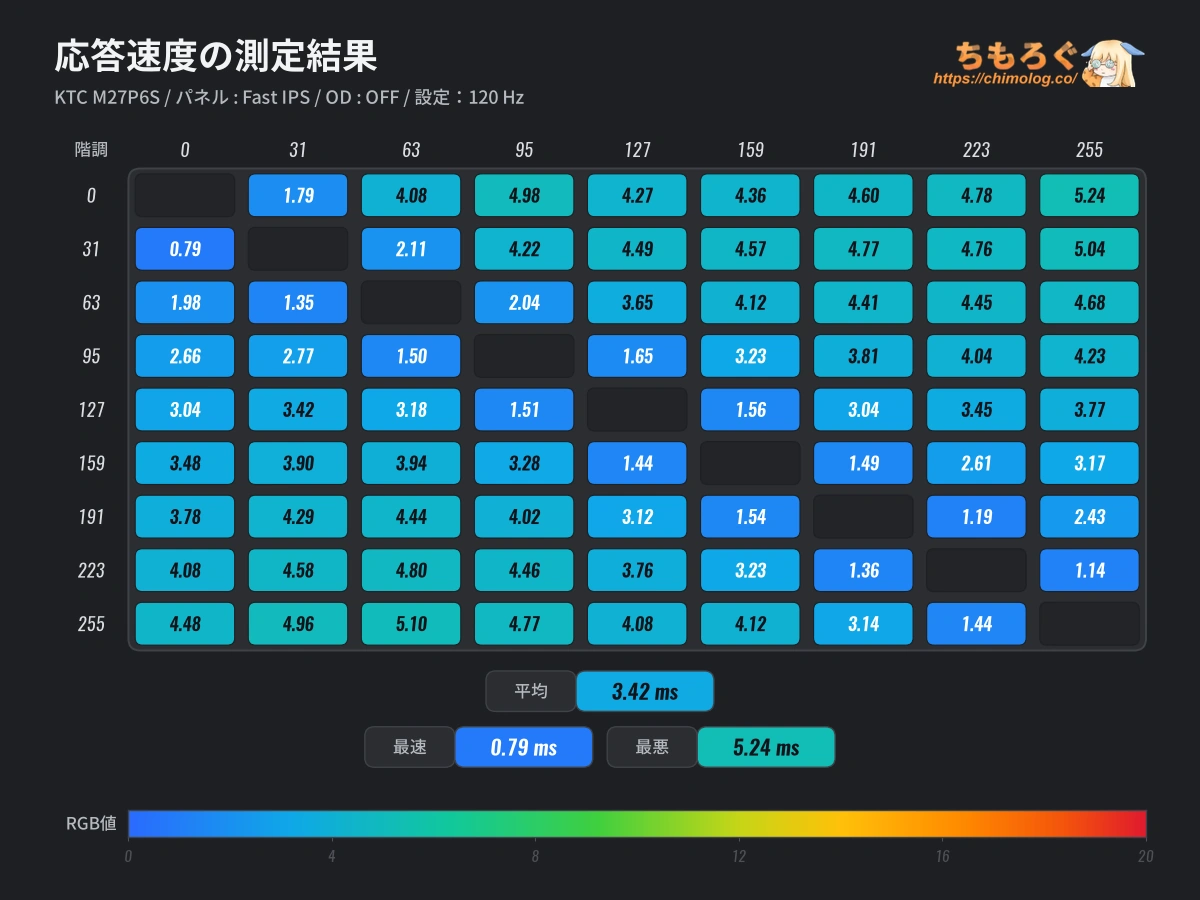Click the 応答速度の測定結果 title
This screenshot has width=1200, height=900.
216,55
